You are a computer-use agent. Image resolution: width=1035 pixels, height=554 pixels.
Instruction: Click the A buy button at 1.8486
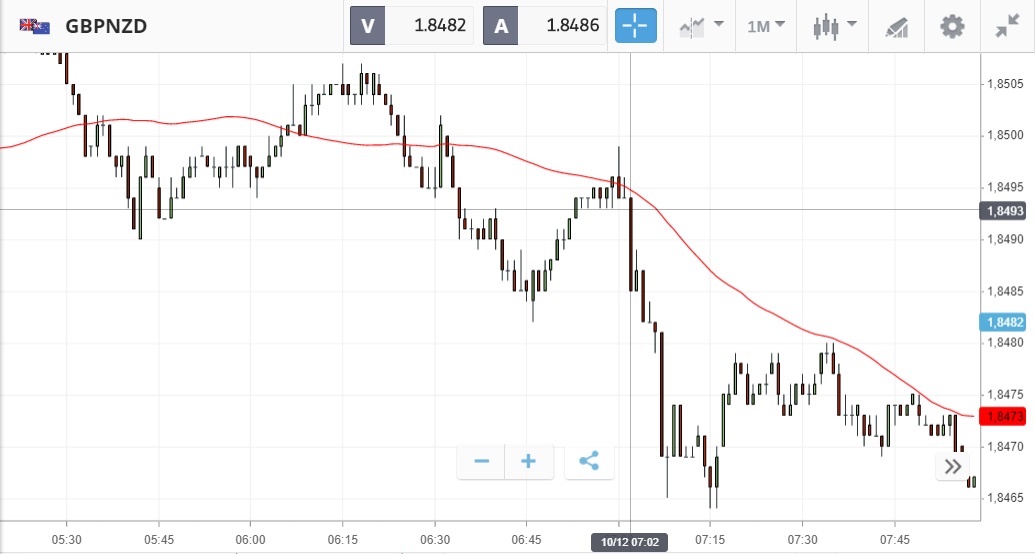(545, 26)
